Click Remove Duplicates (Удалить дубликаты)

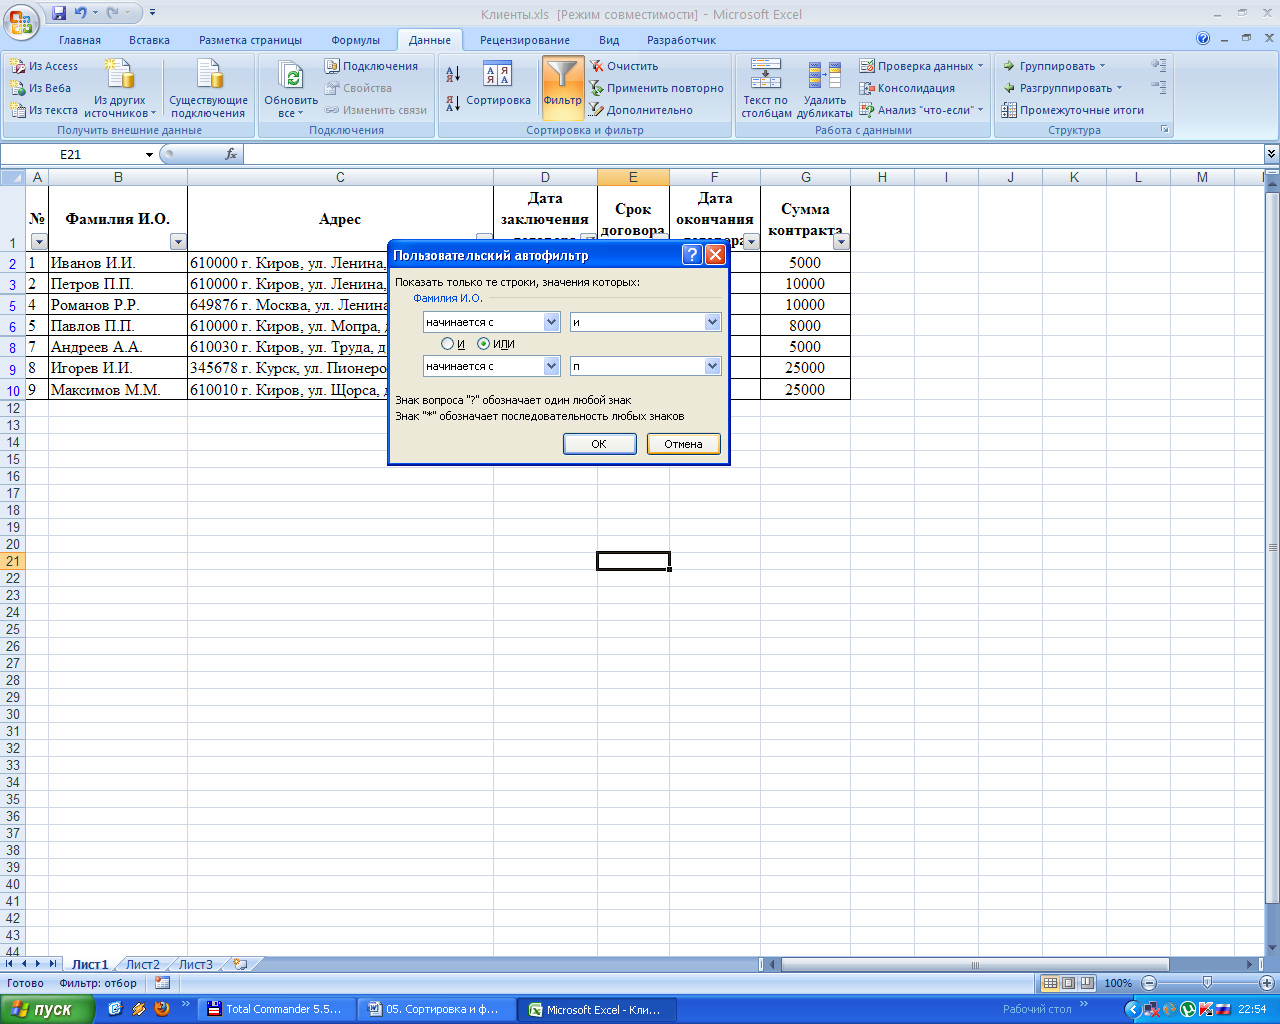[x=825, y=89]
